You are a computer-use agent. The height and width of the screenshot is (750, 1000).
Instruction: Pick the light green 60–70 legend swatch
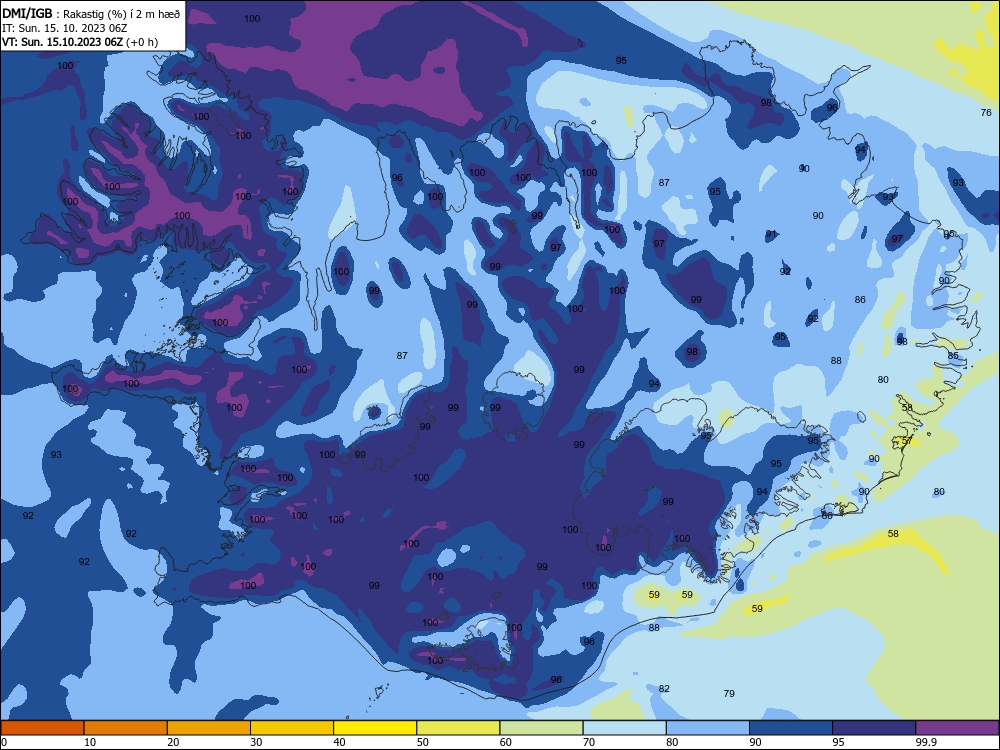541,728
